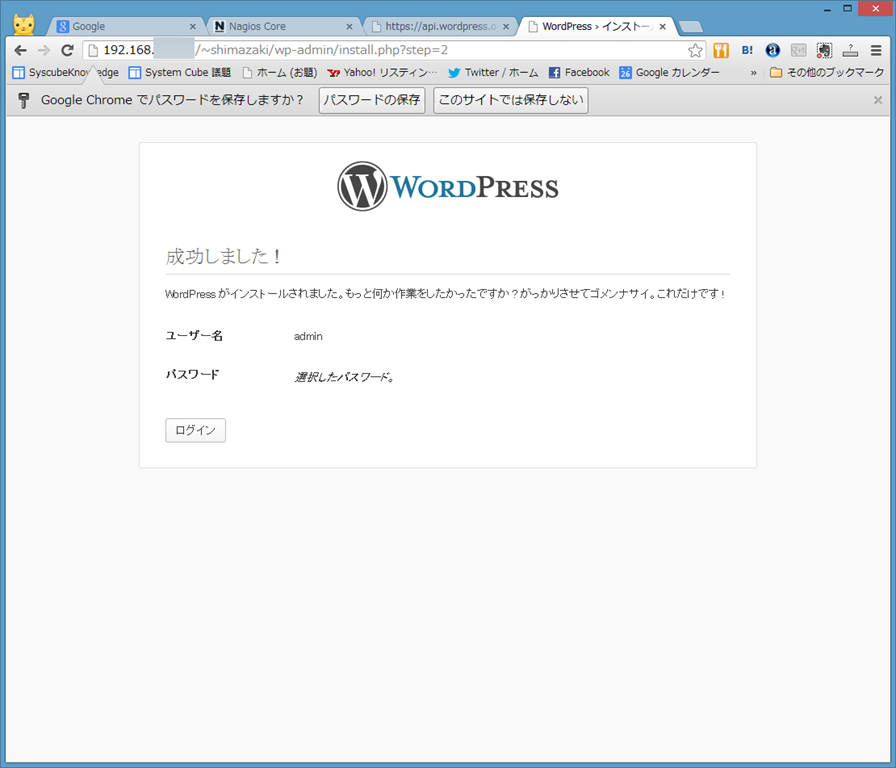Click このサイトでは保存しない button
Image resolution: width=896 pixels, height=768 pixels.
[x=511, y=101]
